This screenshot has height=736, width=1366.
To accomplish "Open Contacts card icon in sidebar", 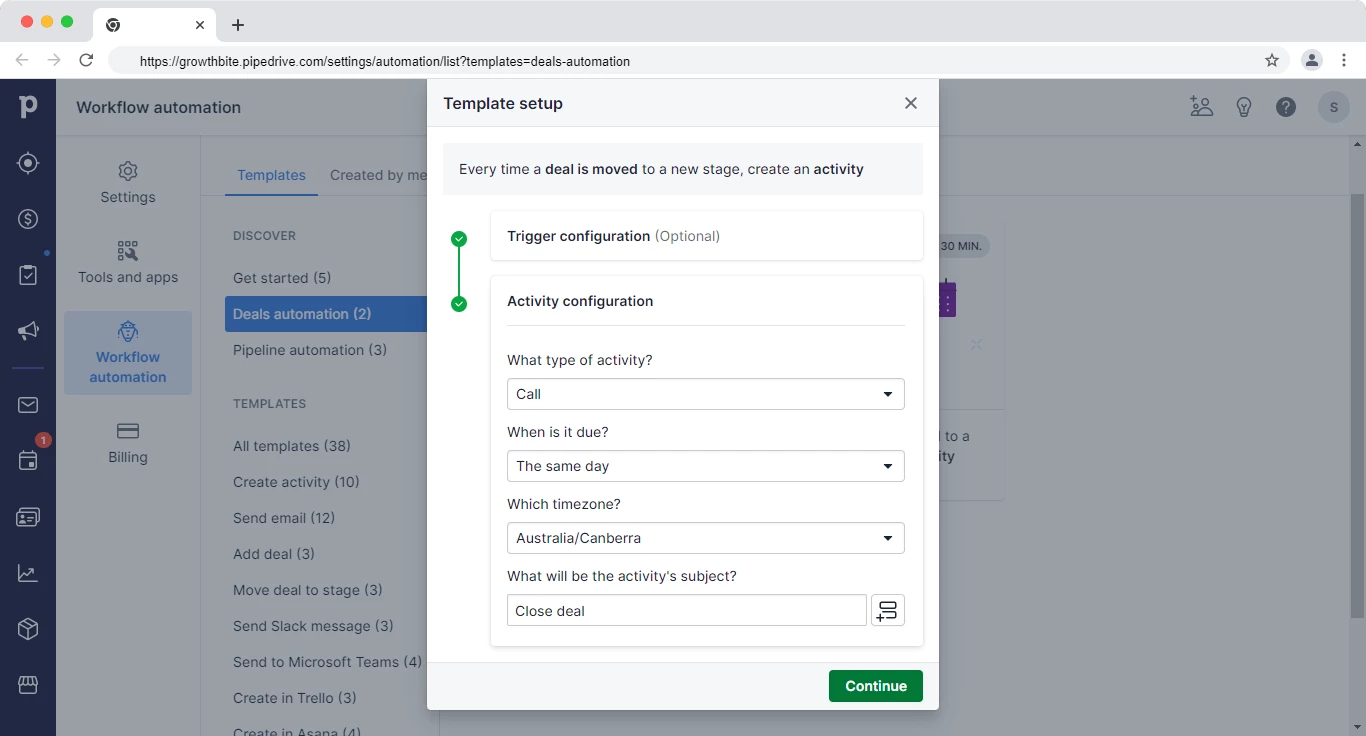I will pos(28,517).
